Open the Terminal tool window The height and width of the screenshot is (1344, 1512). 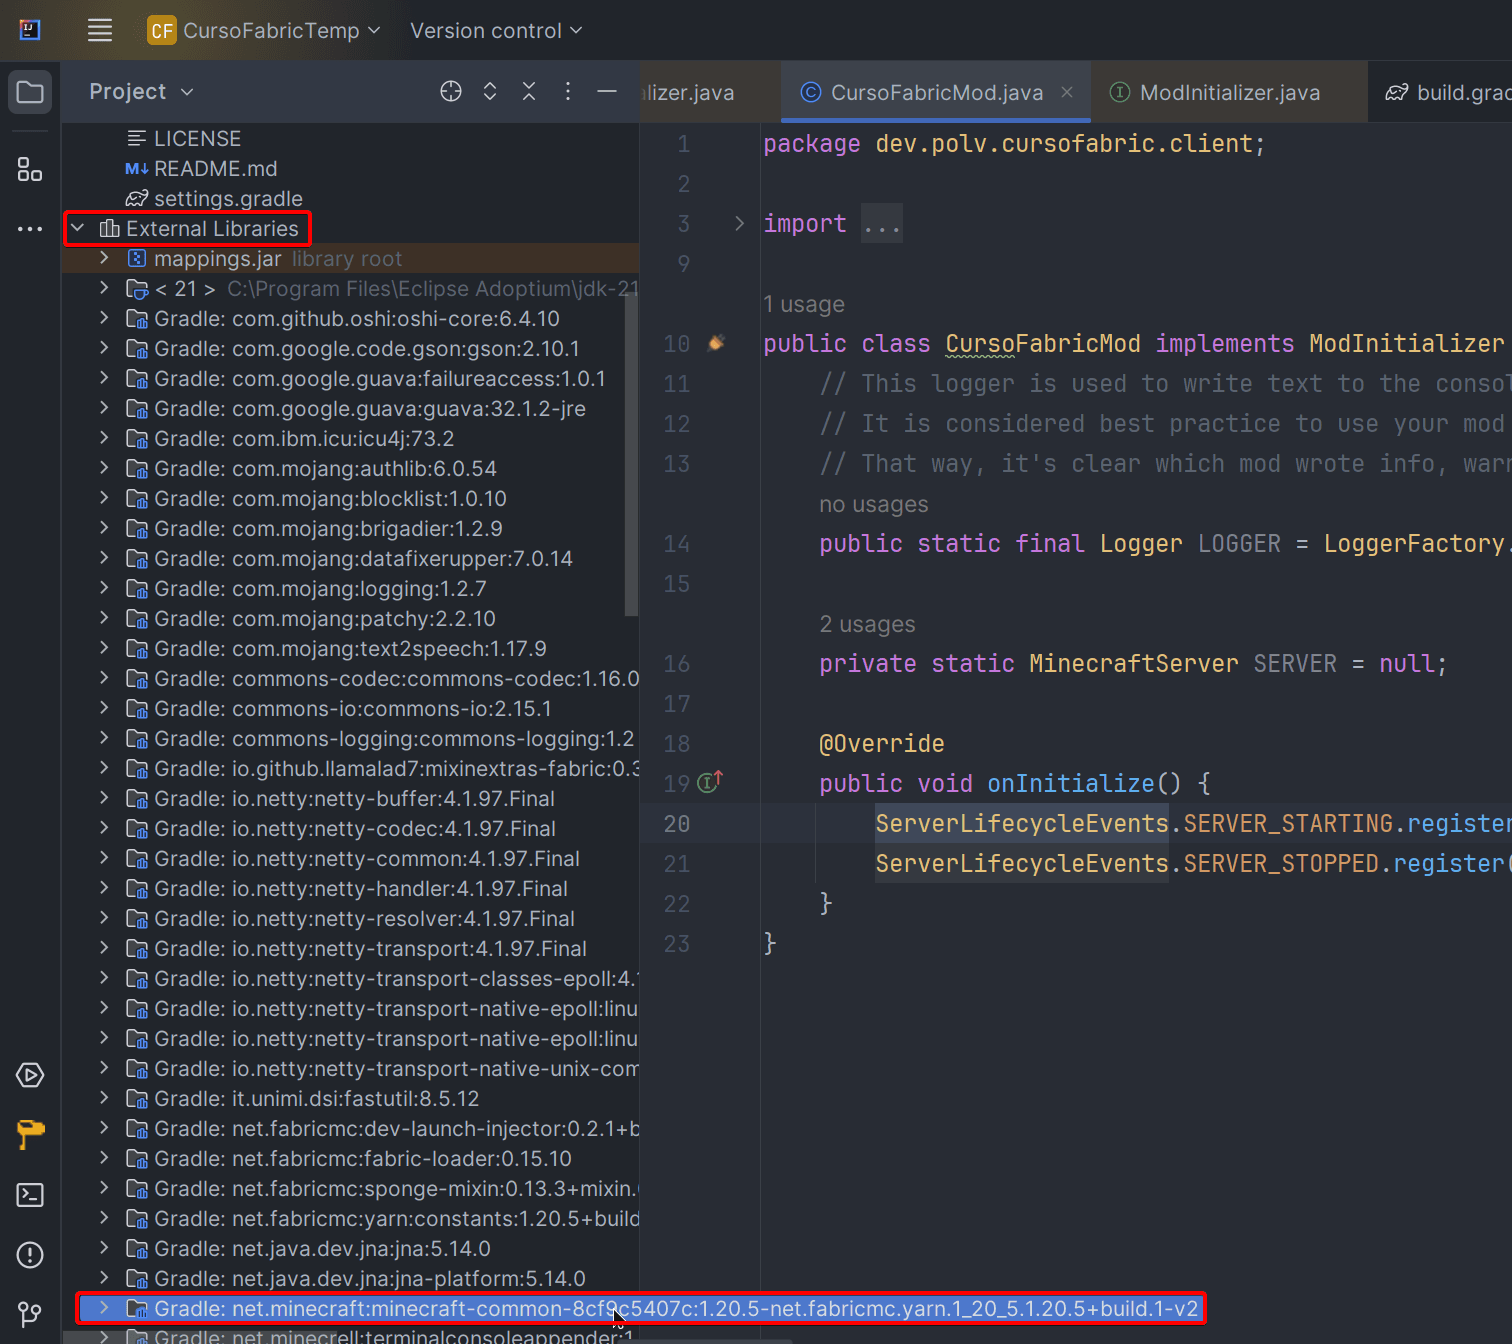click(x=30, y=1195)
